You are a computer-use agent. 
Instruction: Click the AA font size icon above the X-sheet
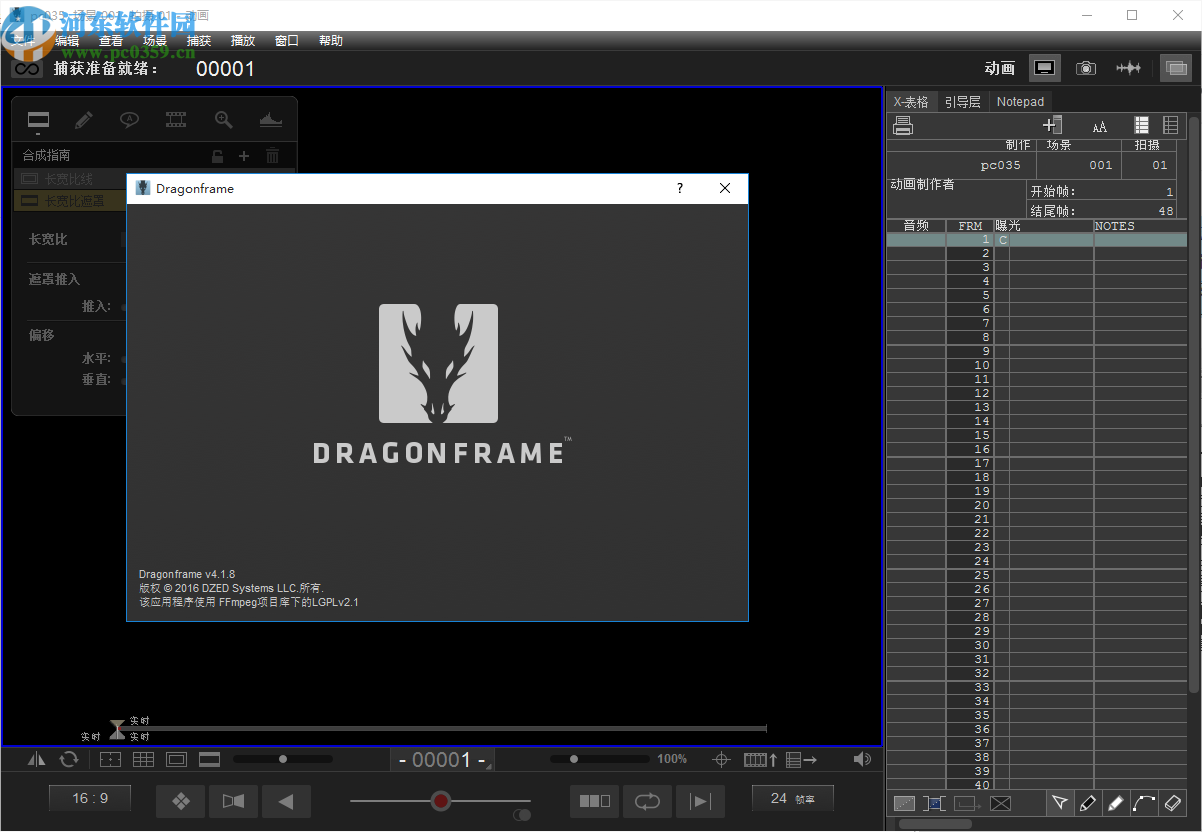click(1100, 126)
